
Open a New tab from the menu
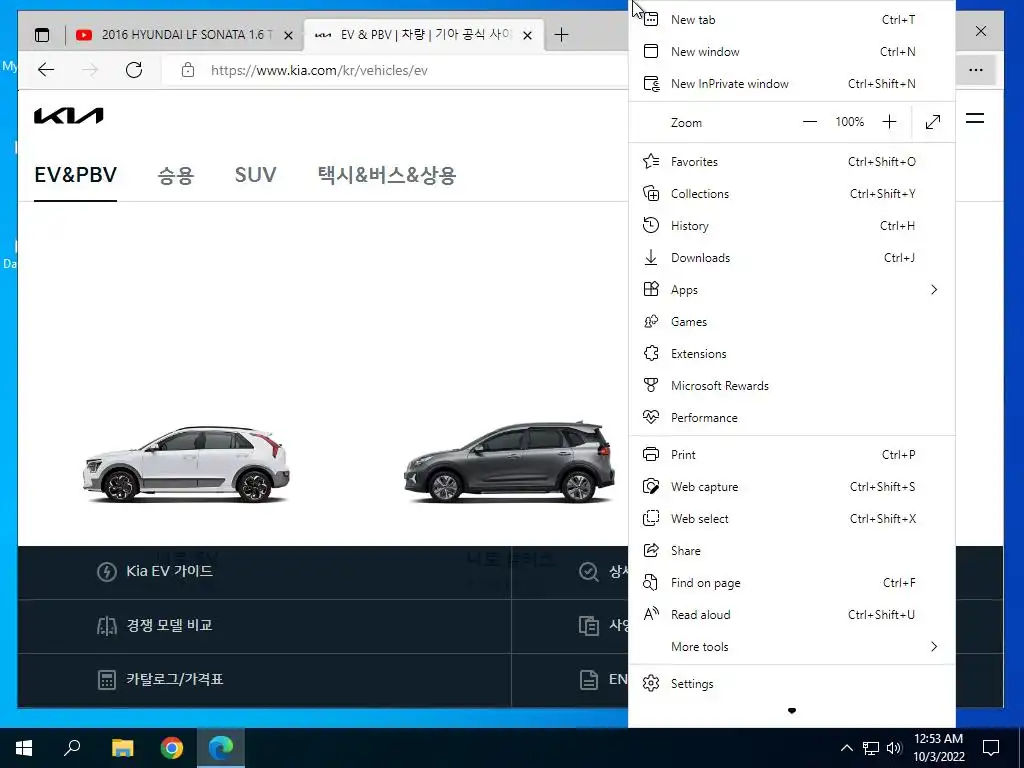pyautogui.click(x=792, y=20)
